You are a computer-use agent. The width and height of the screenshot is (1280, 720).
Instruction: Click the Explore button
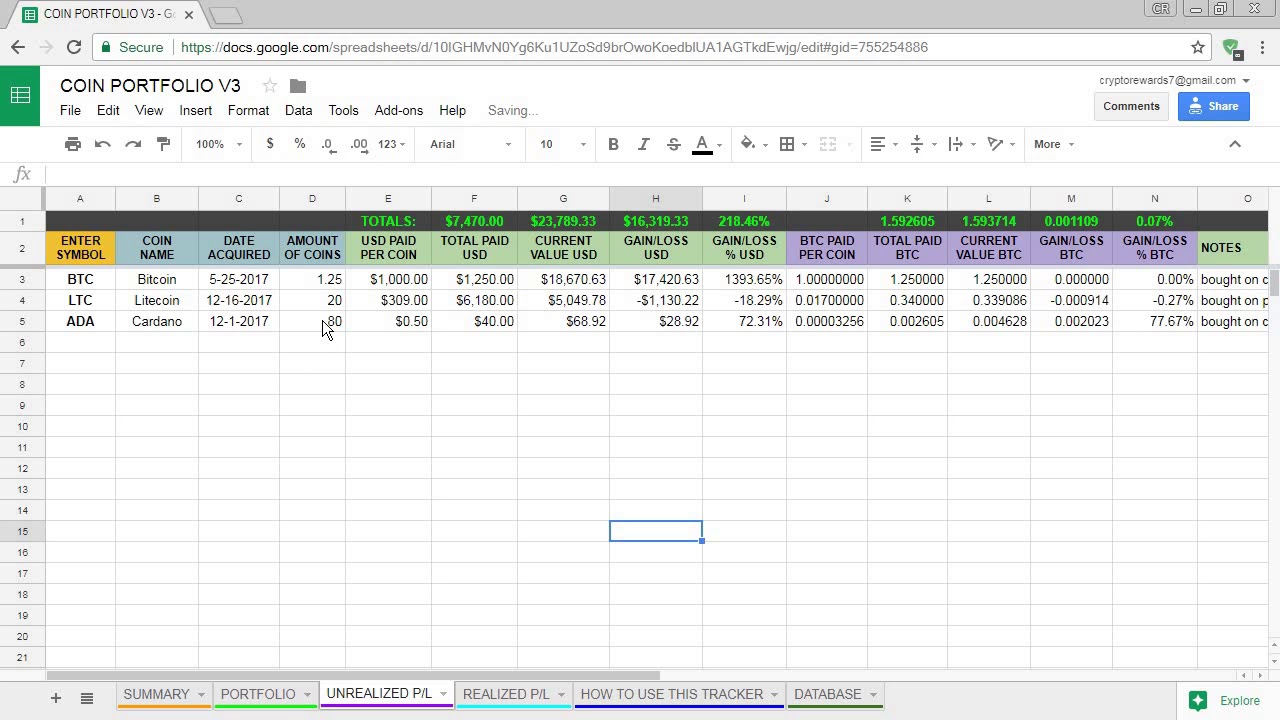pos(1224,701)
